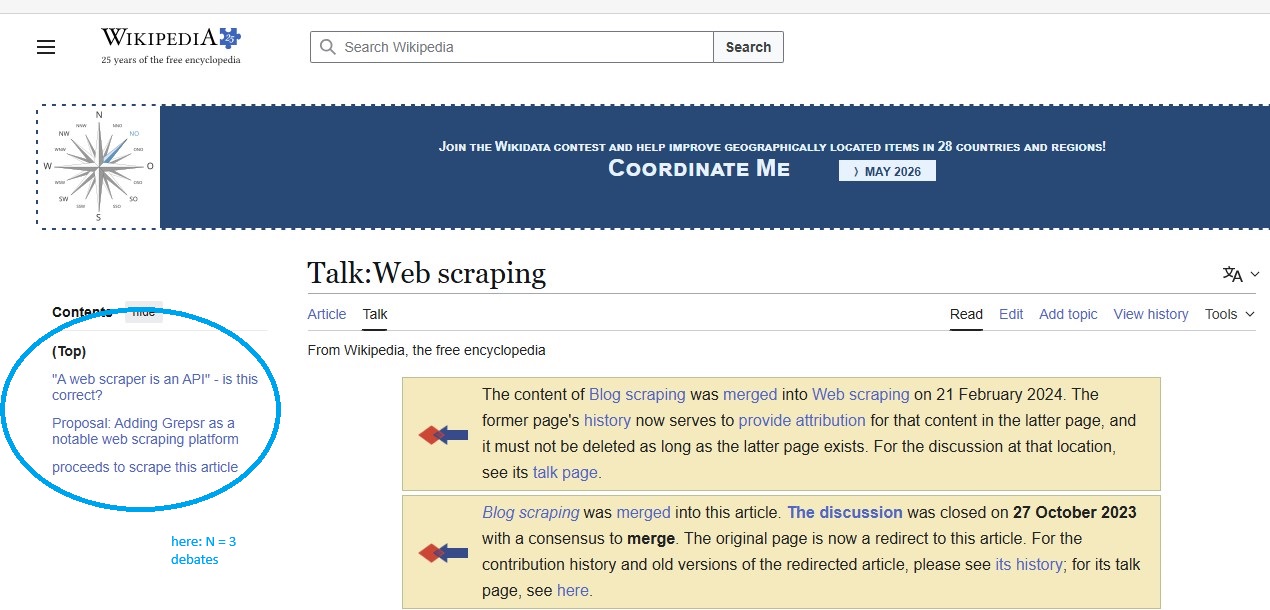Click "25 years of the free encyclopedia" tagline

pos(171,60)
